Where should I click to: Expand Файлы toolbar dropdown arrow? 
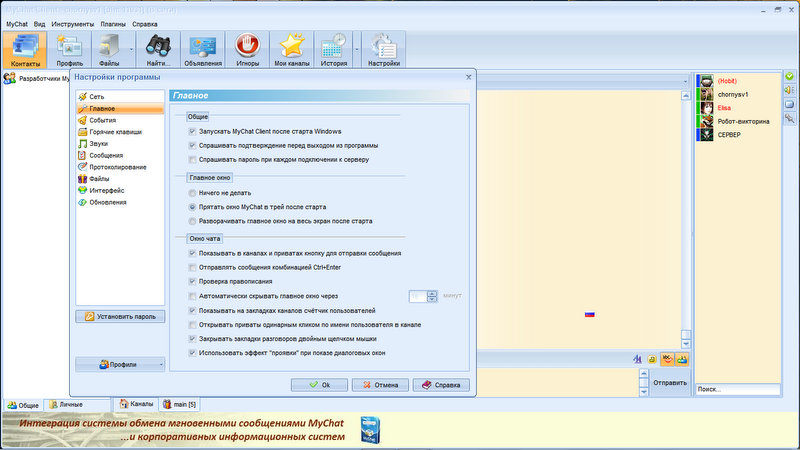(131, 50)
